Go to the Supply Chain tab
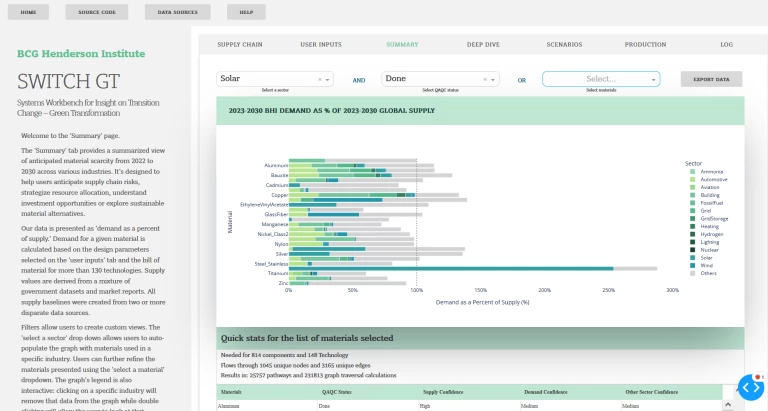 (239, 45)
